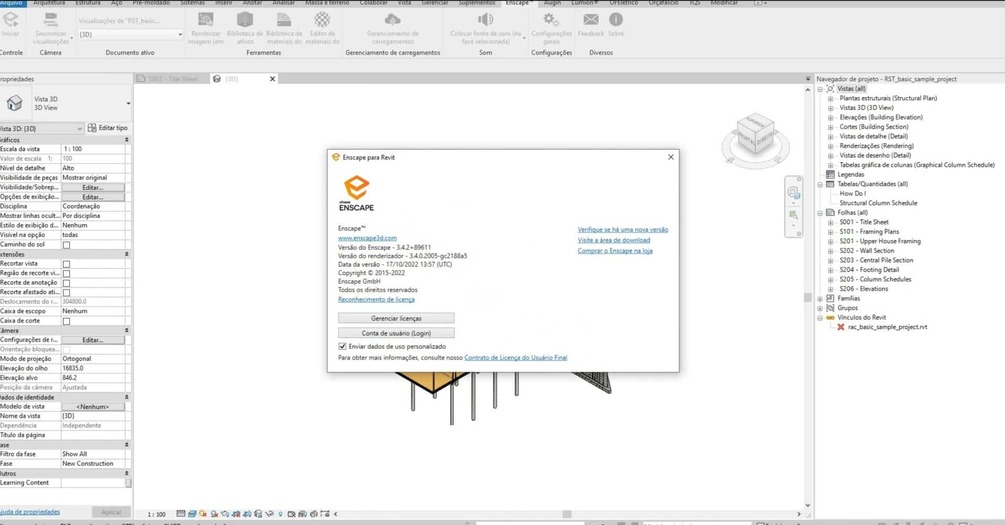Click the Colocar fonte de som speaker icon
The height and width of the screenshot is (525, 1005).
click(486, 20)
